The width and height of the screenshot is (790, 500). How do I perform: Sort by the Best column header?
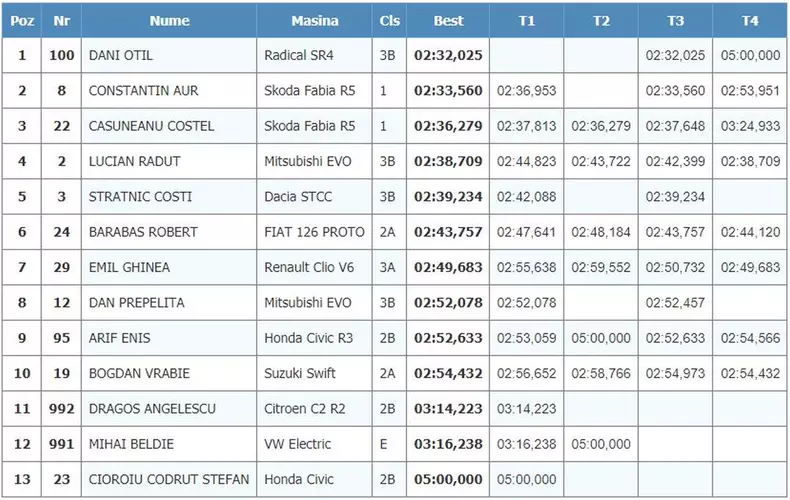click(448, 20)
